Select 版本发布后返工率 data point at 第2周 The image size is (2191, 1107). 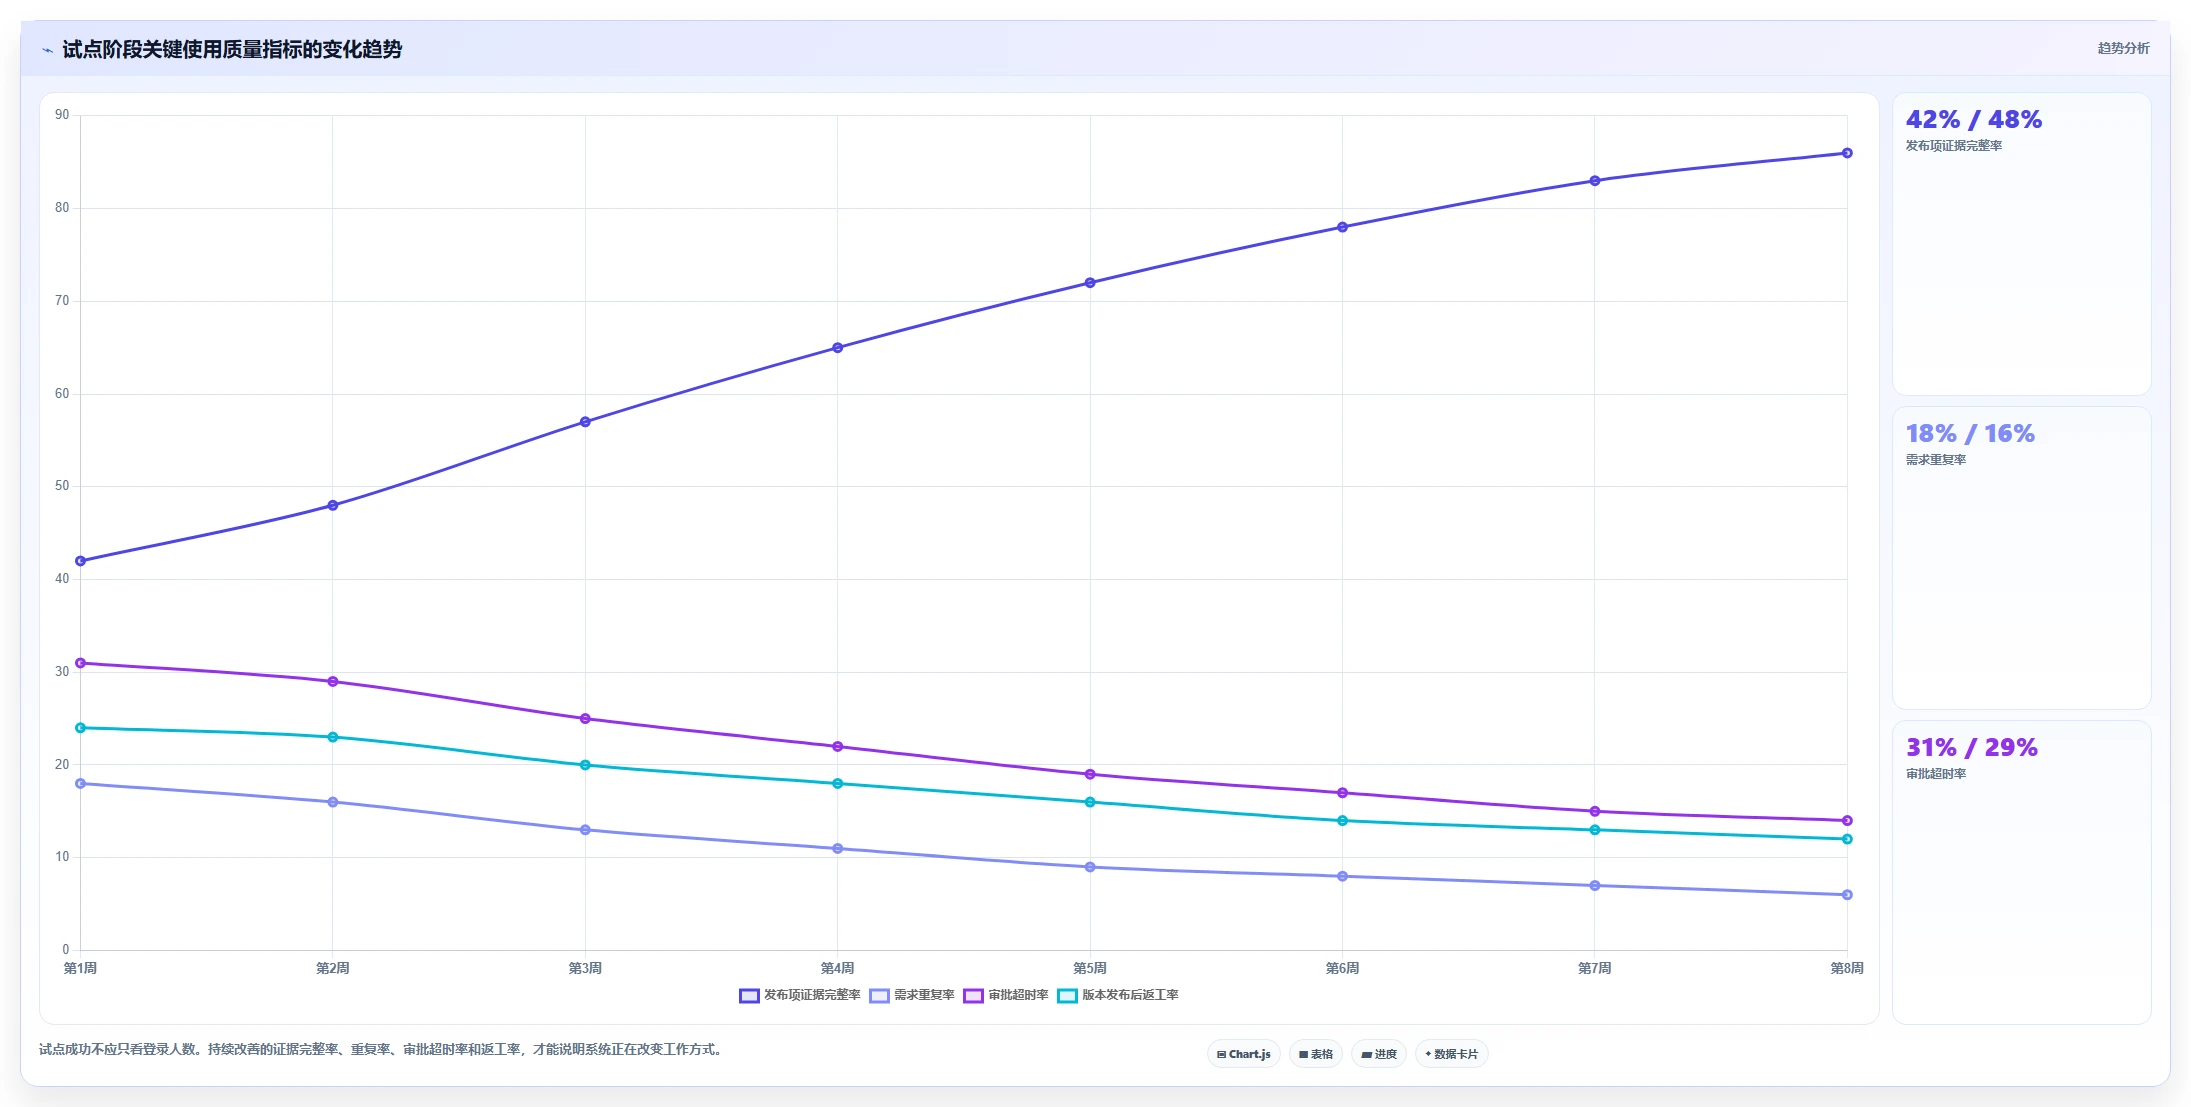[333, 737]
